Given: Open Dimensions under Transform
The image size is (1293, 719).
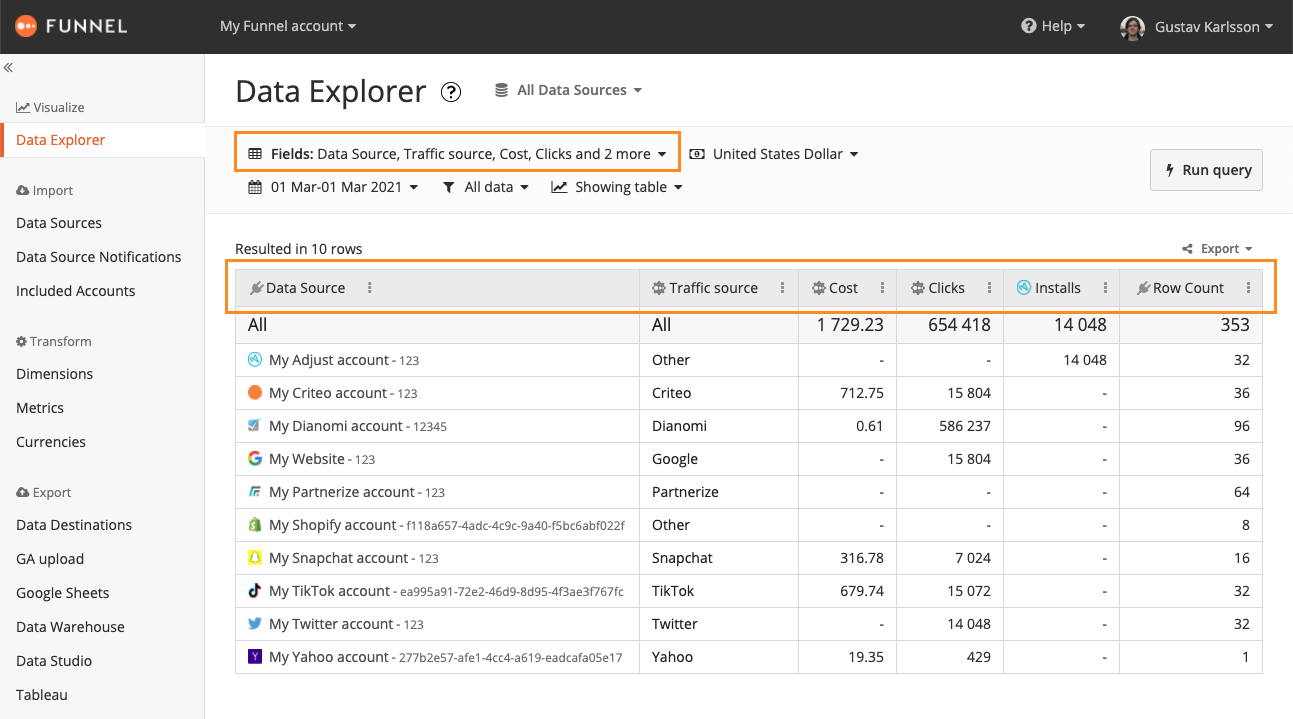Looking at the screenshot, I should pyautogui.click(x=55, y=374).
